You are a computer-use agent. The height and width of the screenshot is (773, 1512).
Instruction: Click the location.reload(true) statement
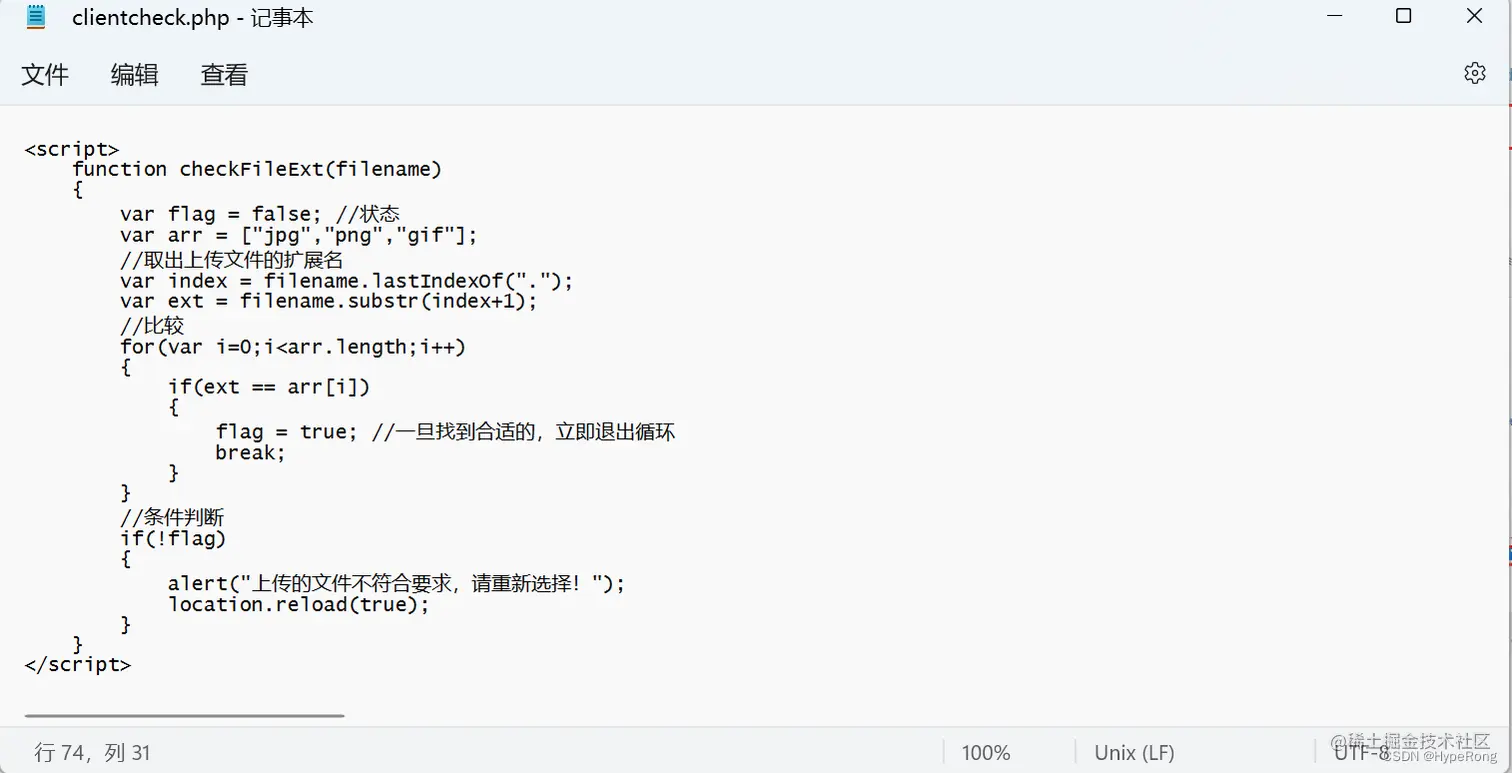[x=299, y=604]
